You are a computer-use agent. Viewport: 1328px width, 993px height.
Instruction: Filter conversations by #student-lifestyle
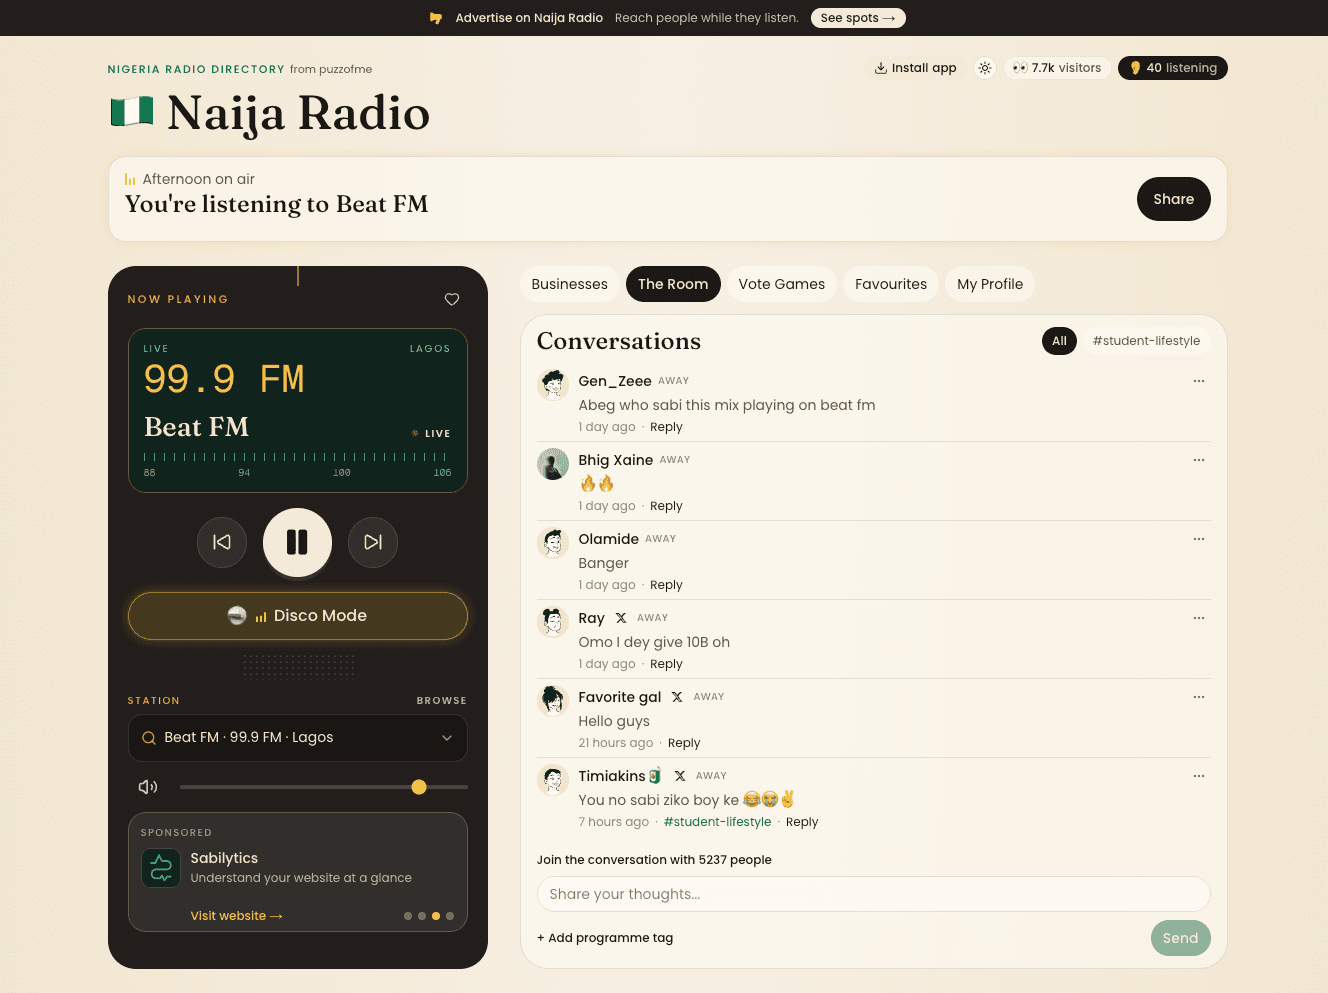coord(1146,341)
